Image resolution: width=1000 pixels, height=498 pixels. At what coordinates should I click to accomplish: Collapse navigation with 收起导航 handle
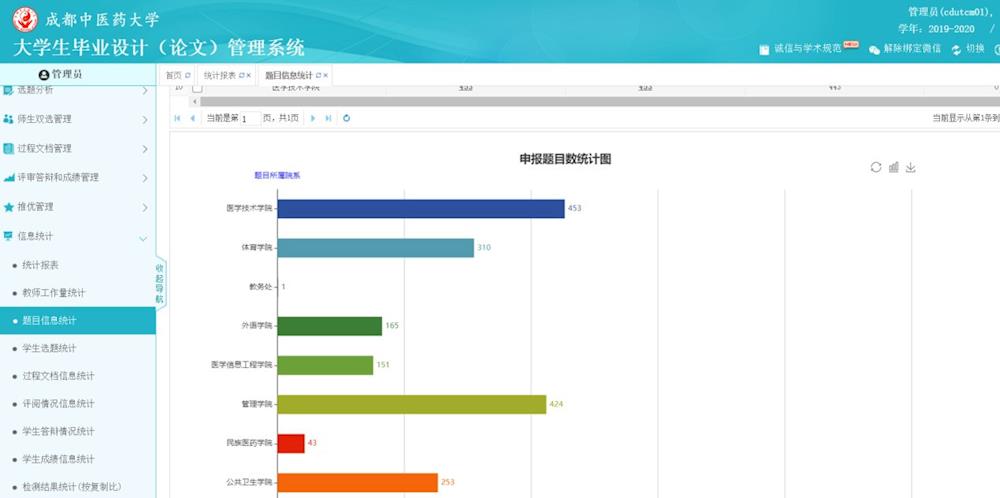159,284
